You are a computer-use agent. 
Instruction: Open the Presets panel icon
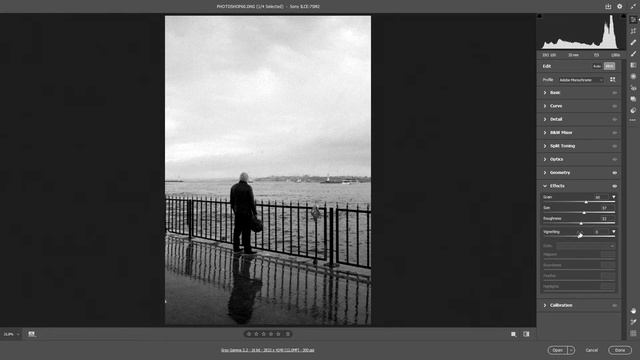pyautogui.click(x=633, y=110)
